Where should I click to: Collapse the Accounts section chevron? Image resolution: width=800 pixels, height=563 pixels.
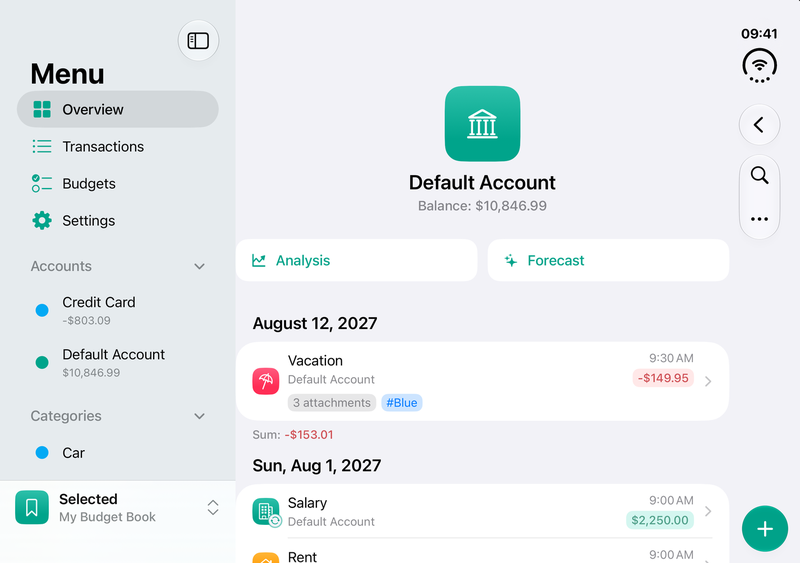[x=199, y=266]
